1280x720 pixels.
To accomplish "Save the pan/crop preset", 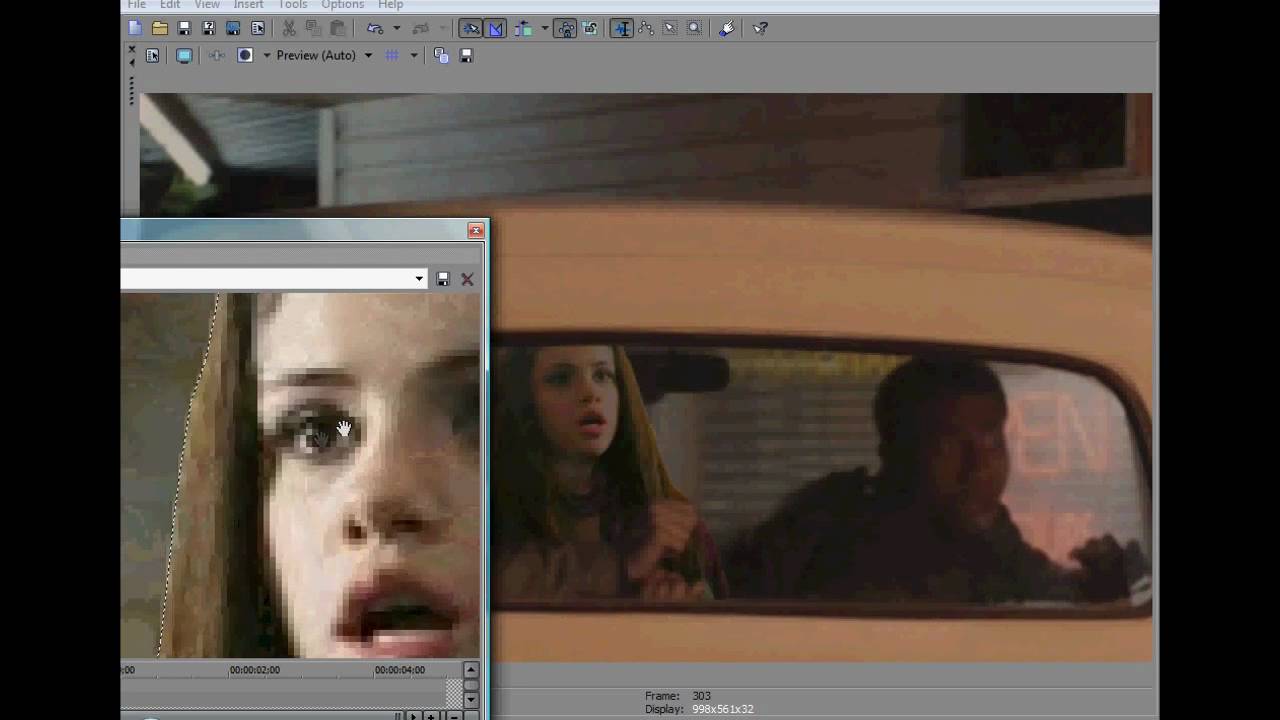I will 443,279.
